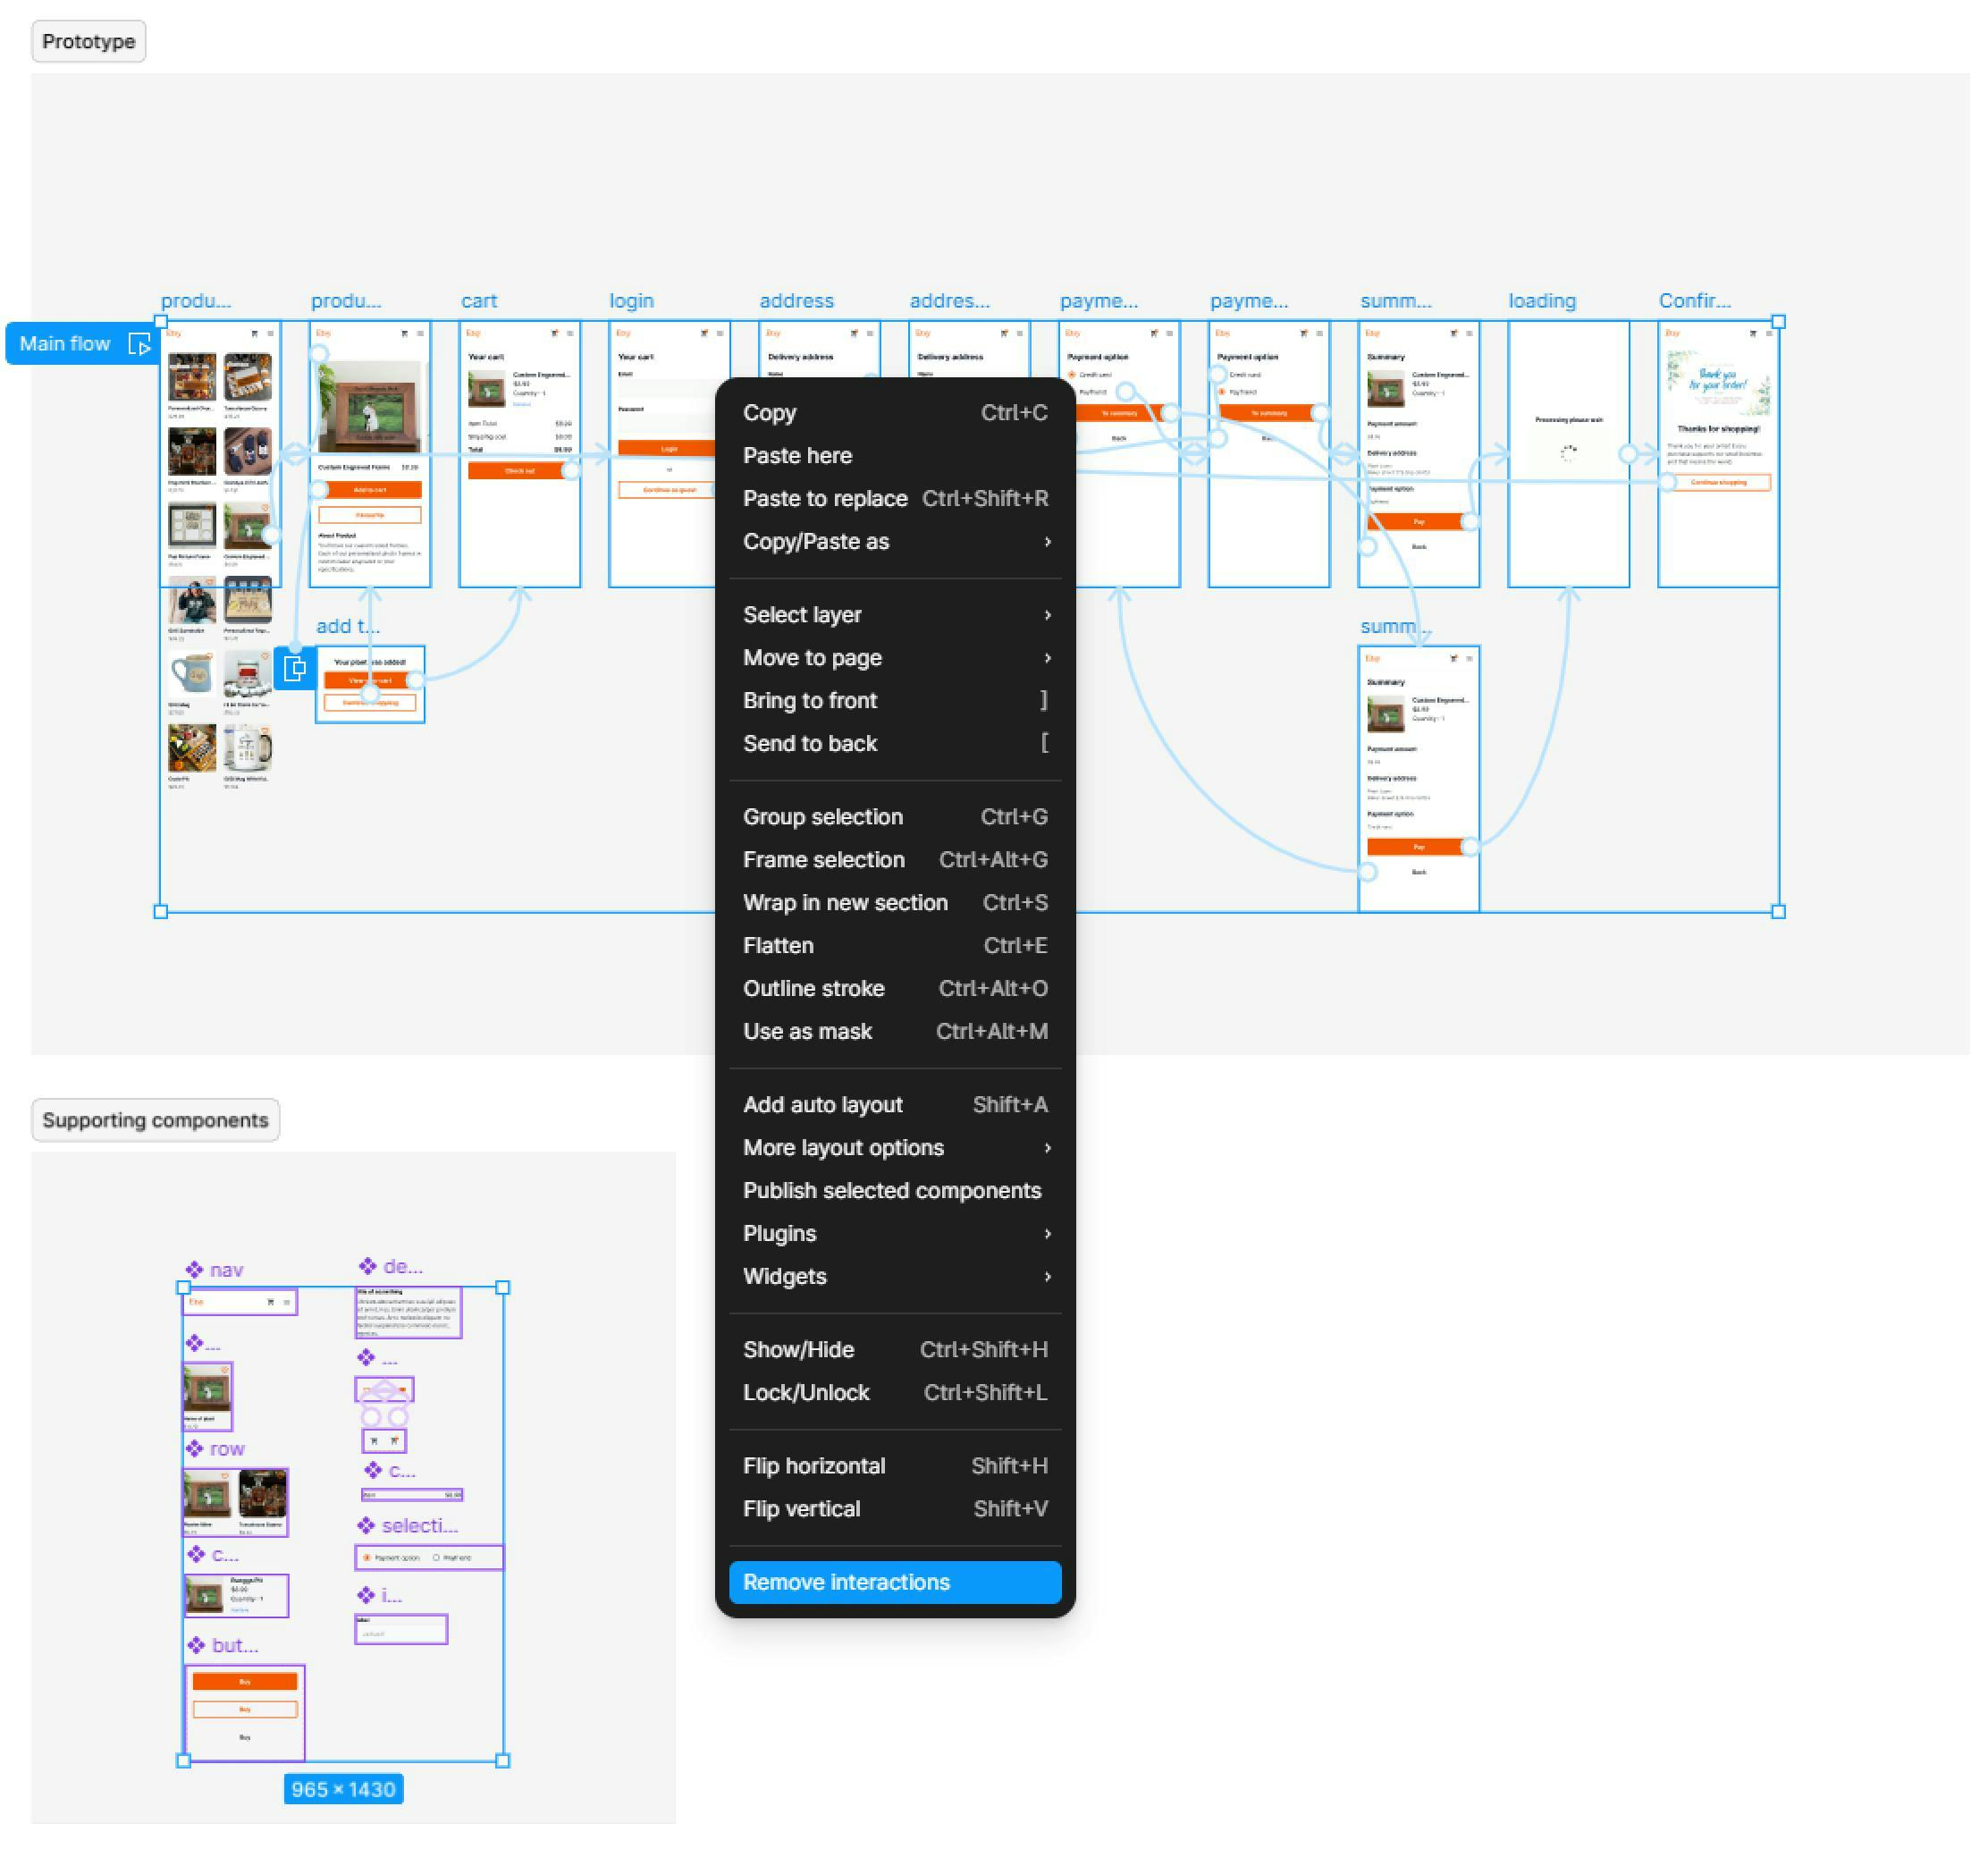
Task: Click the but... component diamond icon
Action: (196, 1645)
